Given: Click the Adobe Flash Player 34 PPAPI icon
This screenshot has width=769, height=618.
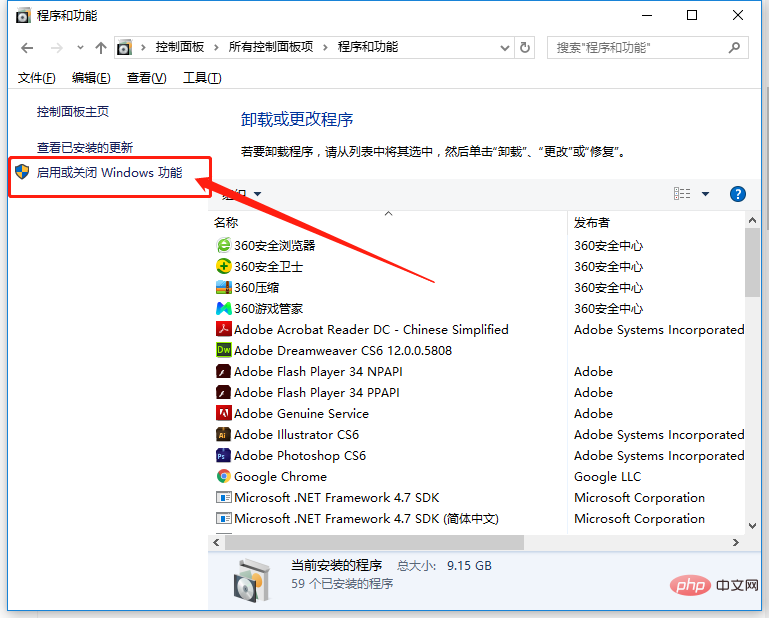Looking at the screenshot, I should [x=224, y=392].
